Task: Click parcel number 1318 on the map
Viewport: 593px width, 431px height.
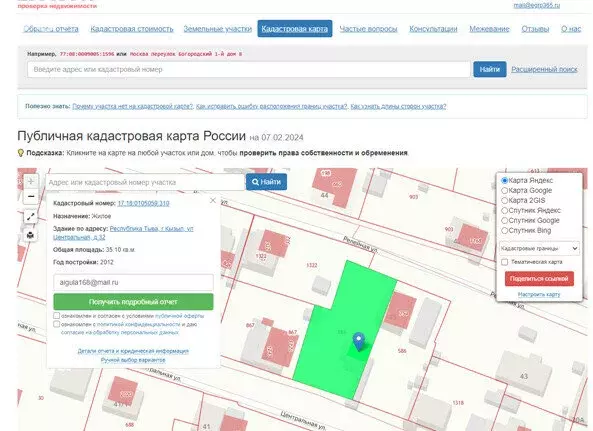Action: [458, 403]
